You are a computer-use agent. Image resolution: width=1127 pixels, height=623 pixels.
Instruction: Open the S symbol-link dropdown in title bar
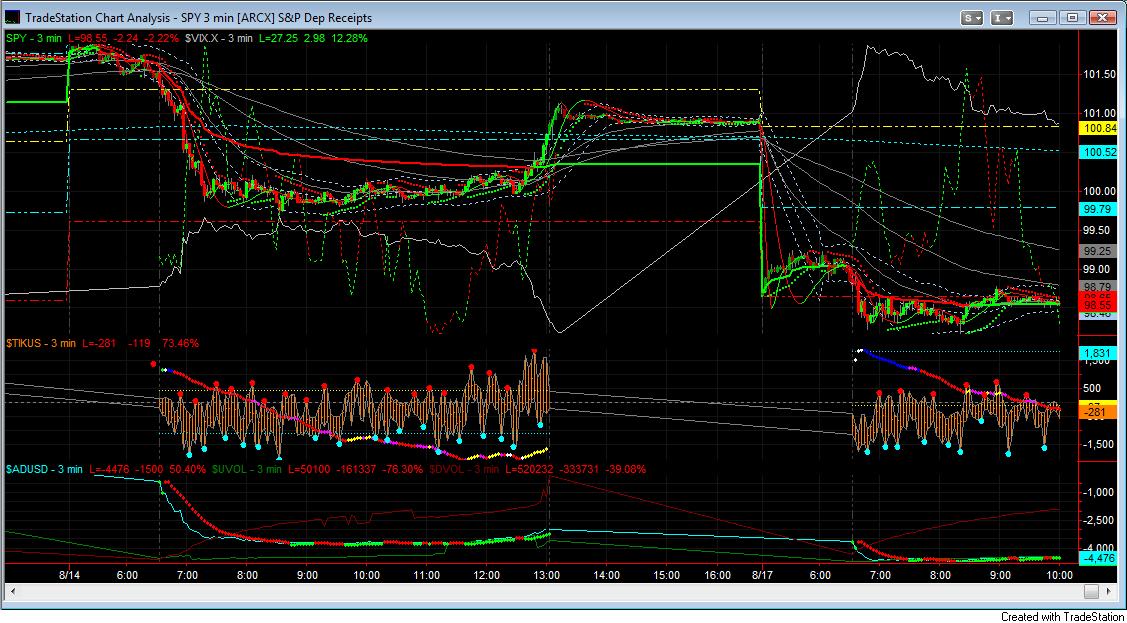click(x=972, y=18)
